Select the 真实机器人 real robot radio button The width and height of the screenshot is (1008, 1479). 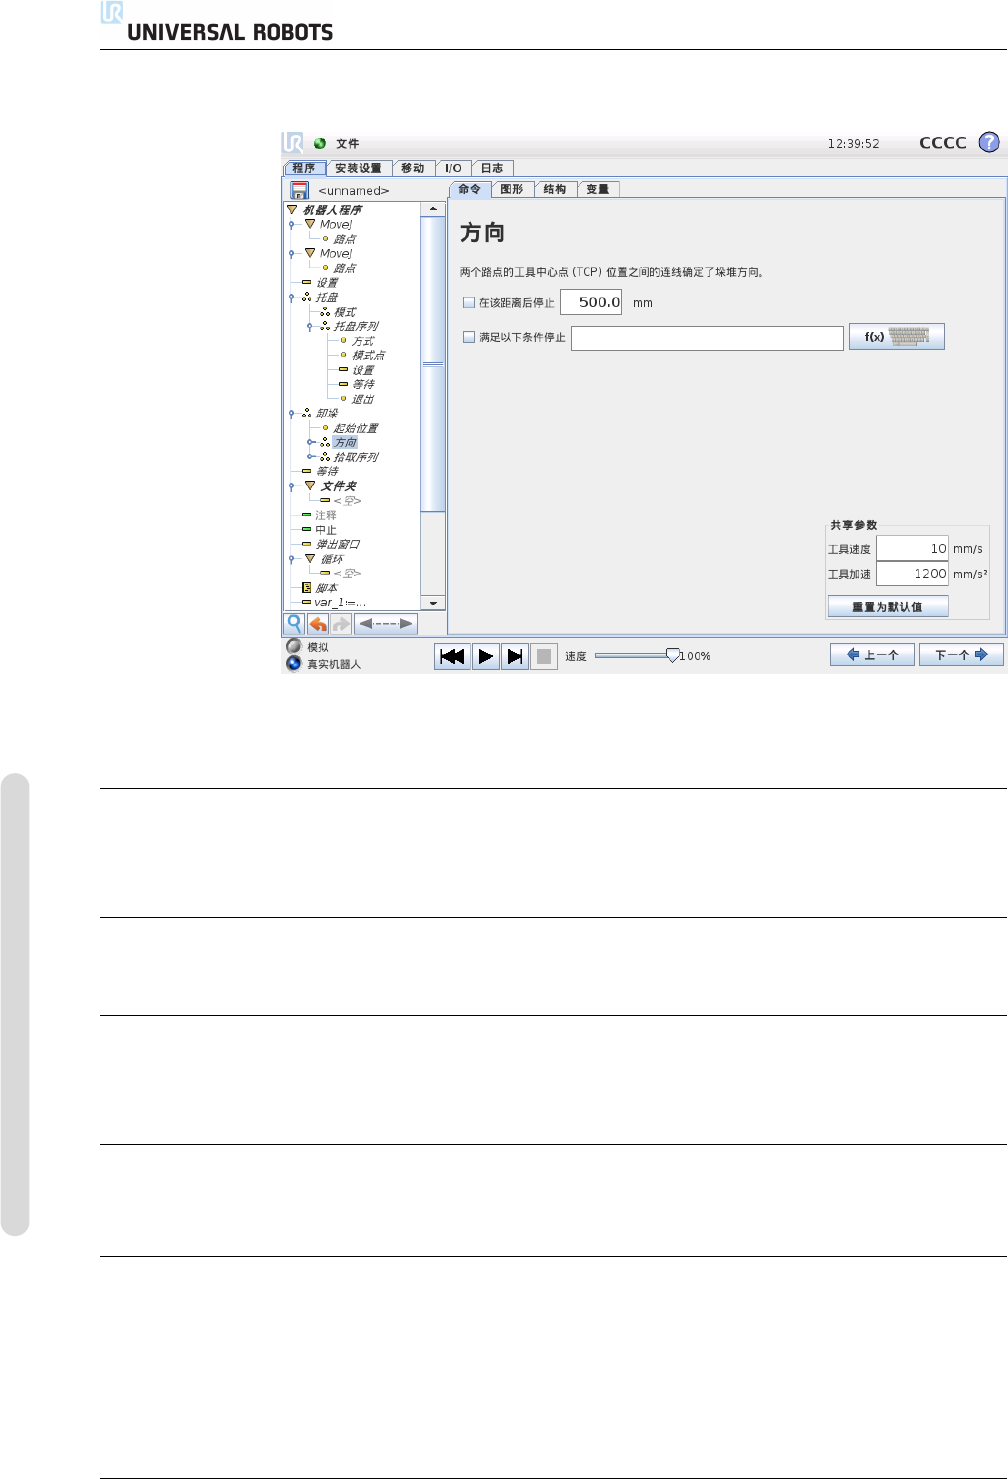tap(294, 663)
